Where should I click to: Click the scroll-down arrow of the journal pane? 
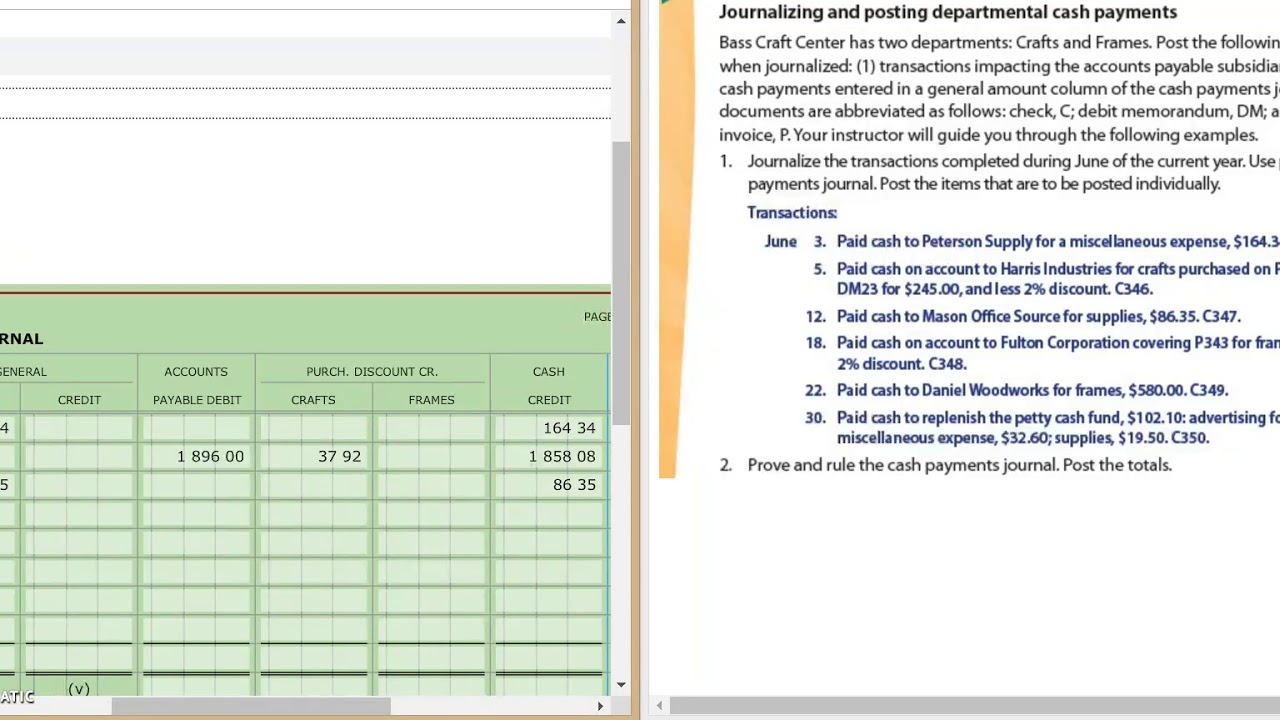[x=621, y=685]
